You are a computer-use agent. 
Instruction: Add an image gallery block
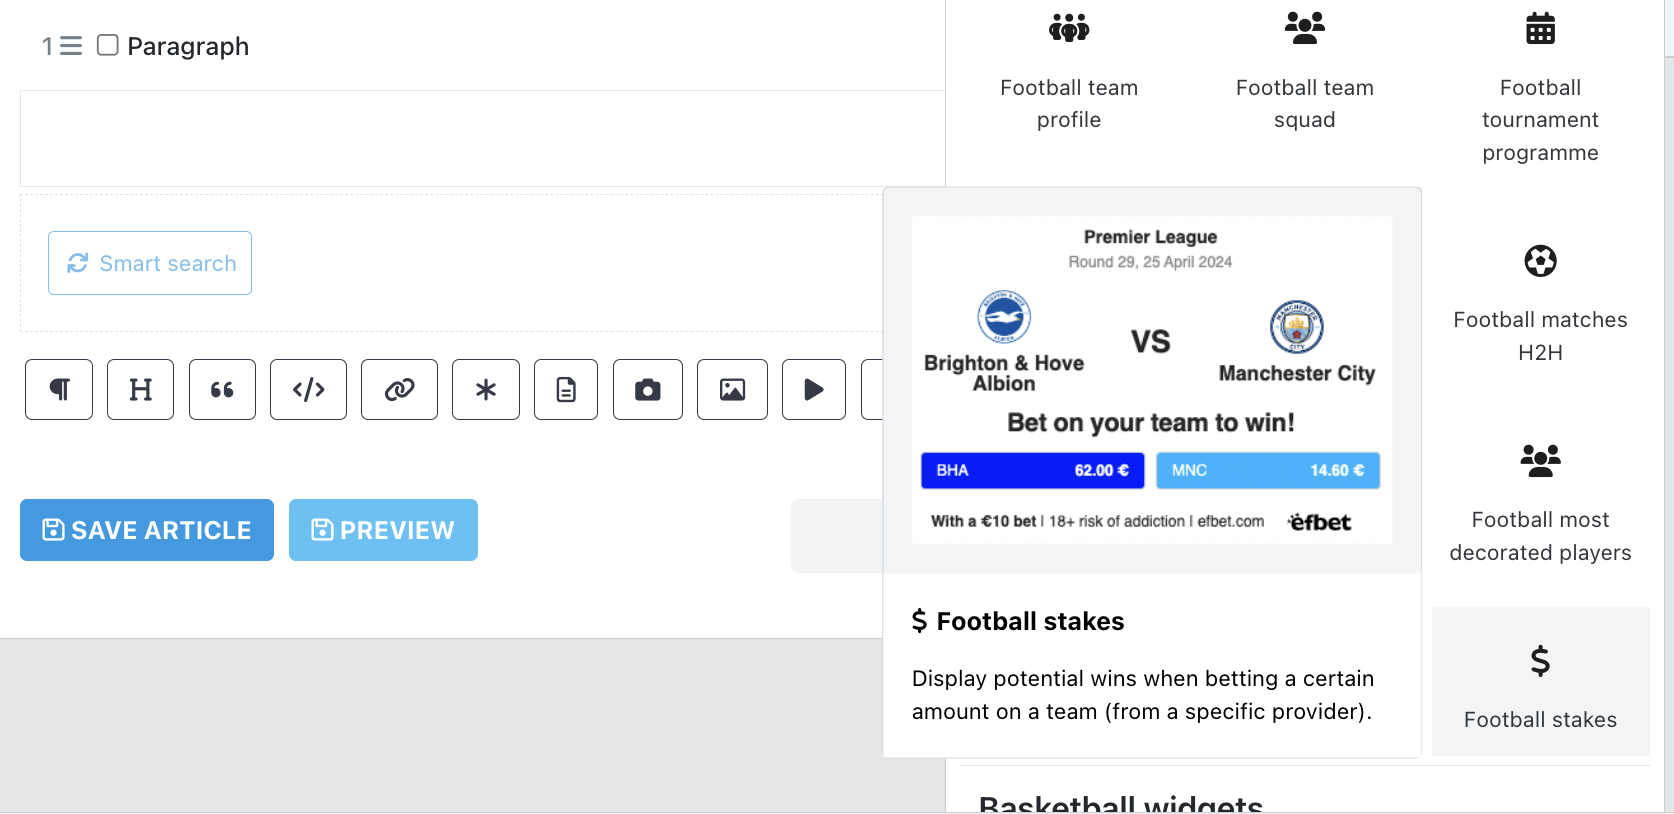pos(732,389)
